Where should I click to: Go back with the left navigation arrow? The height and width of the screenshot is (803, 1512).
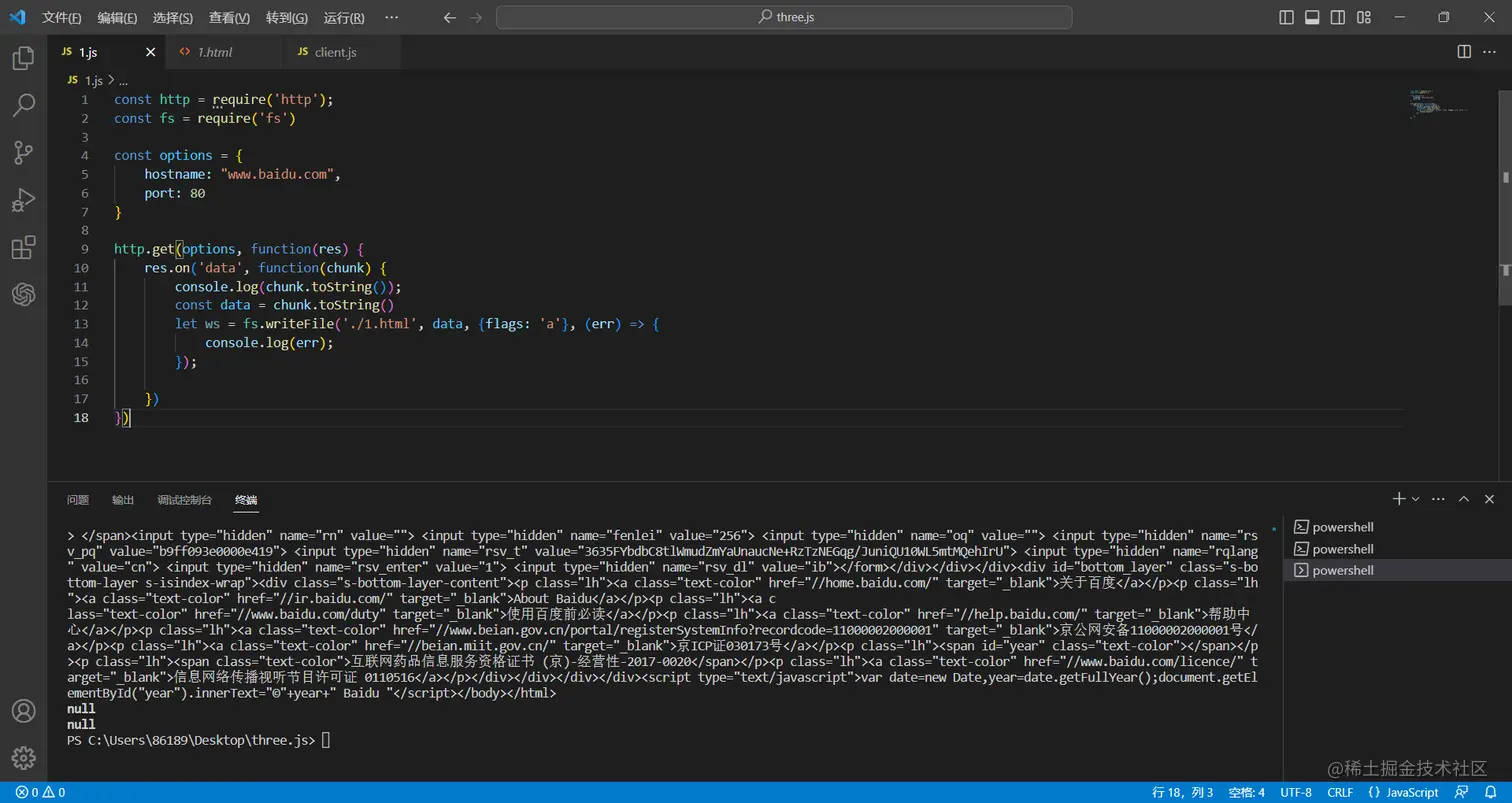(449, 18)
